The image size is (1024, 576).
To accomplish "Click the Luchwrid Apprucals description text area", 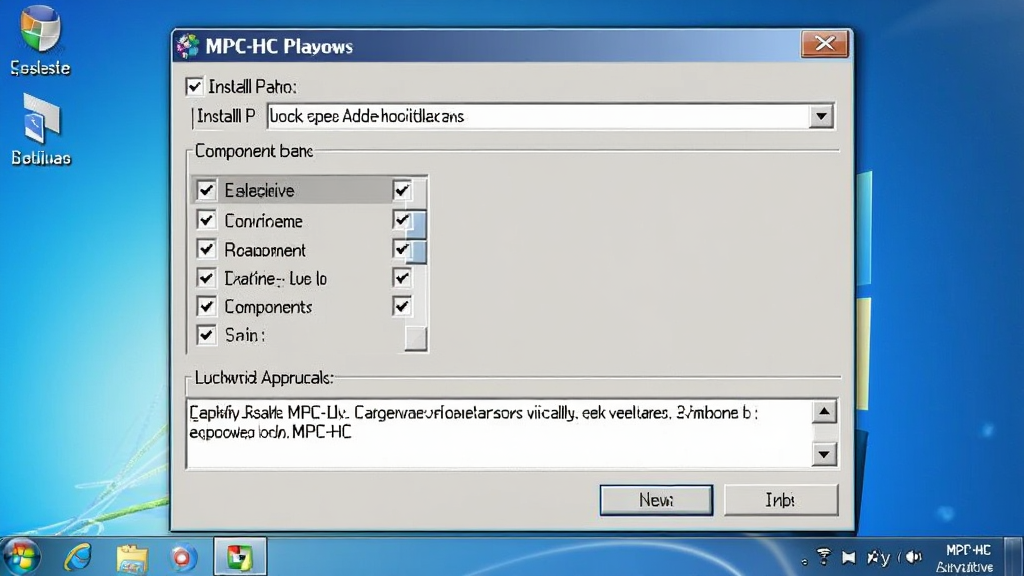I will (499, 434).
